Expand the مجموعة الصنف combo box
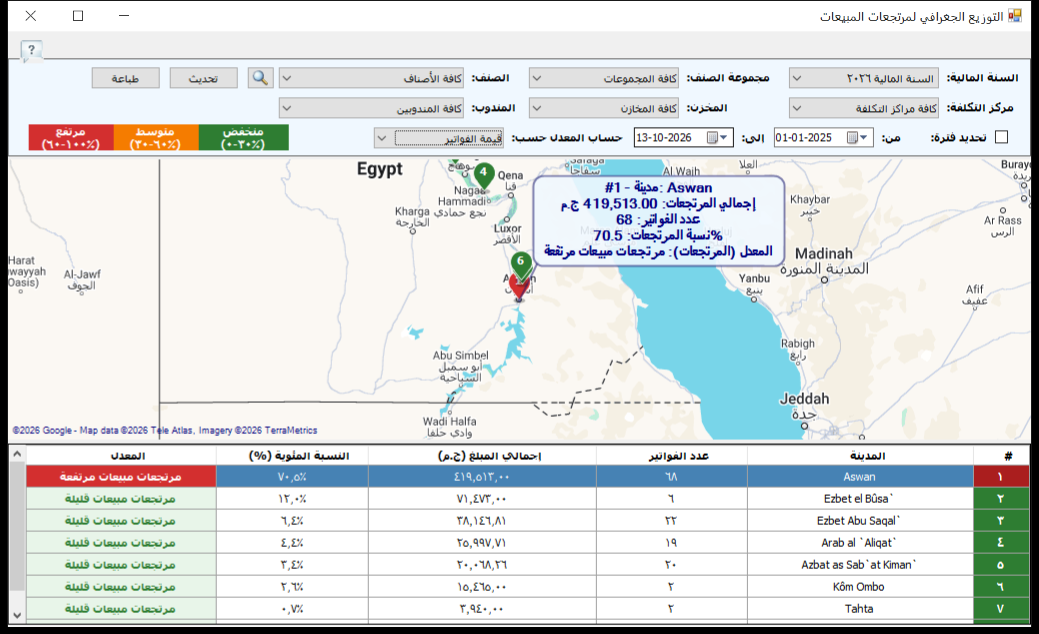This screenshot has width=1039, height=634. pos(604,78)
